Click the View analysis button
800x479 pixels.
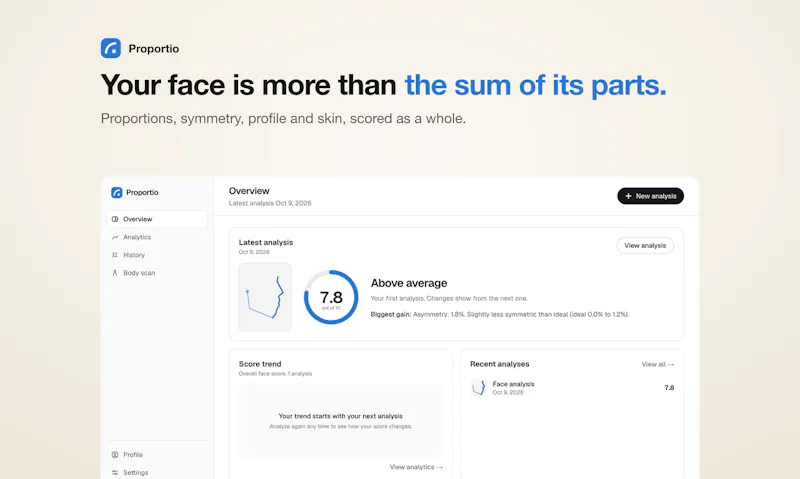pos(645,245)
